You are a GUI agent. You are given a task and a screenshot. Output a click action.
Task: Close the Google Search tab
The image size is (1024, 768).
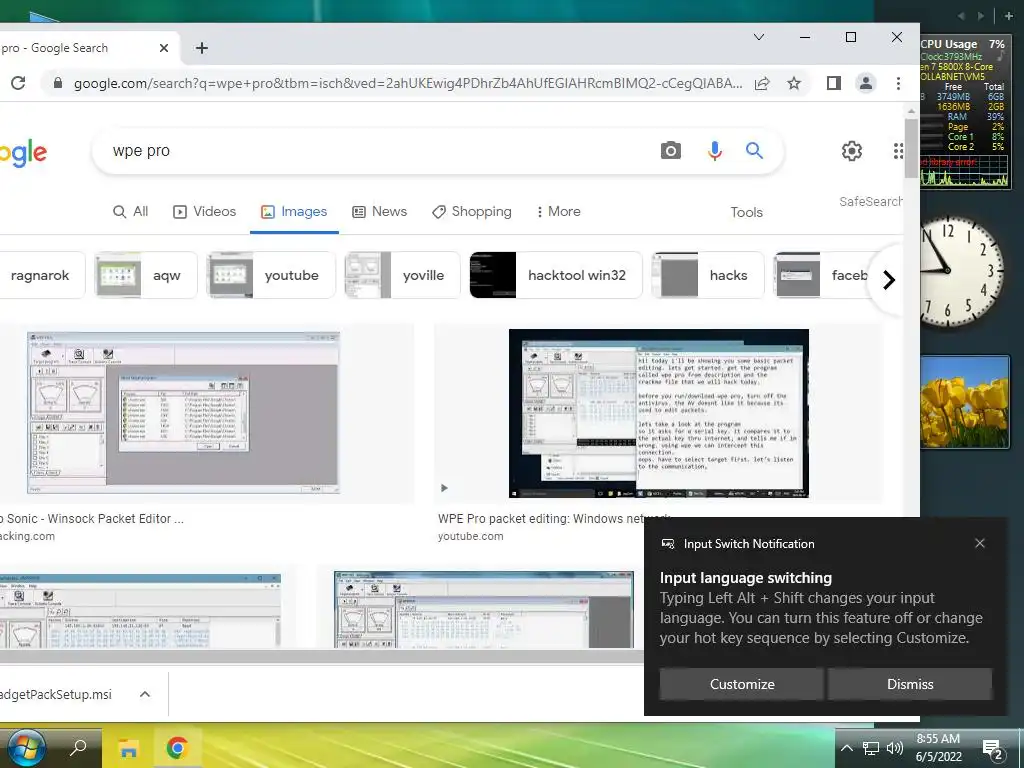pyautogui.click(x=164, y=48)
